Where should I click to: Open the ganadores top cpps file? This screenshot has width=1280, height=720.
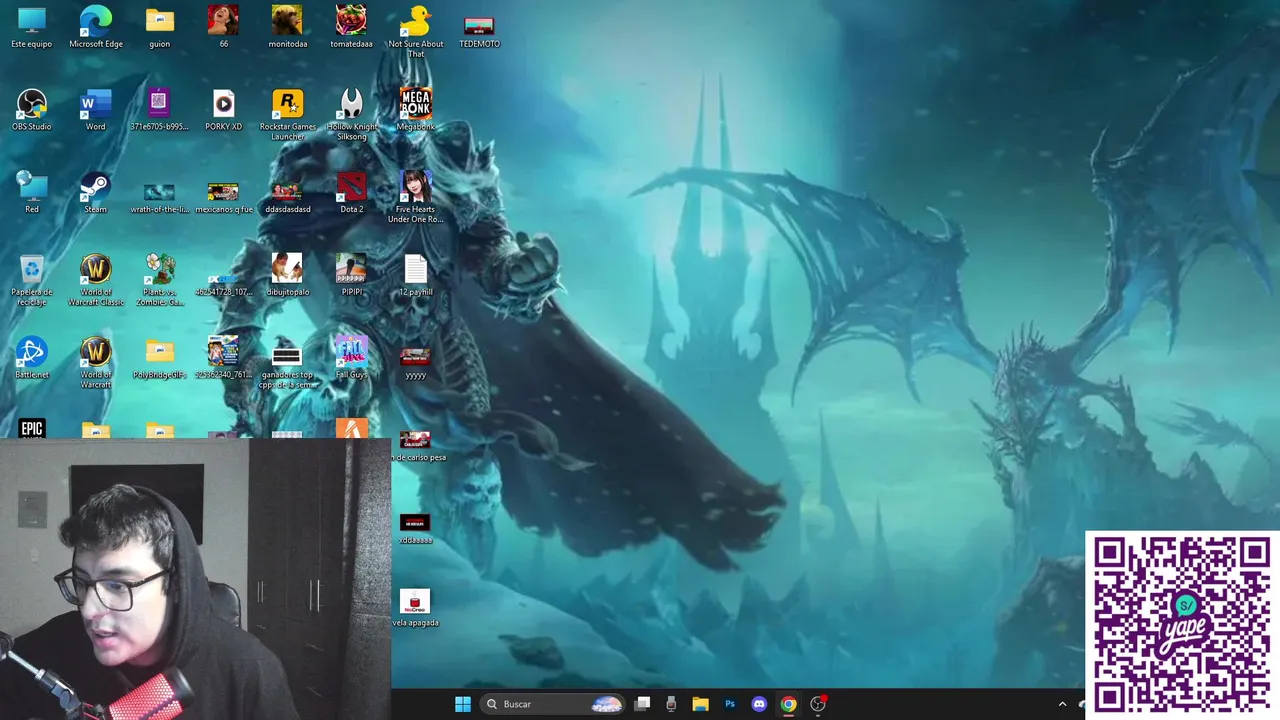tap(288, 367)
